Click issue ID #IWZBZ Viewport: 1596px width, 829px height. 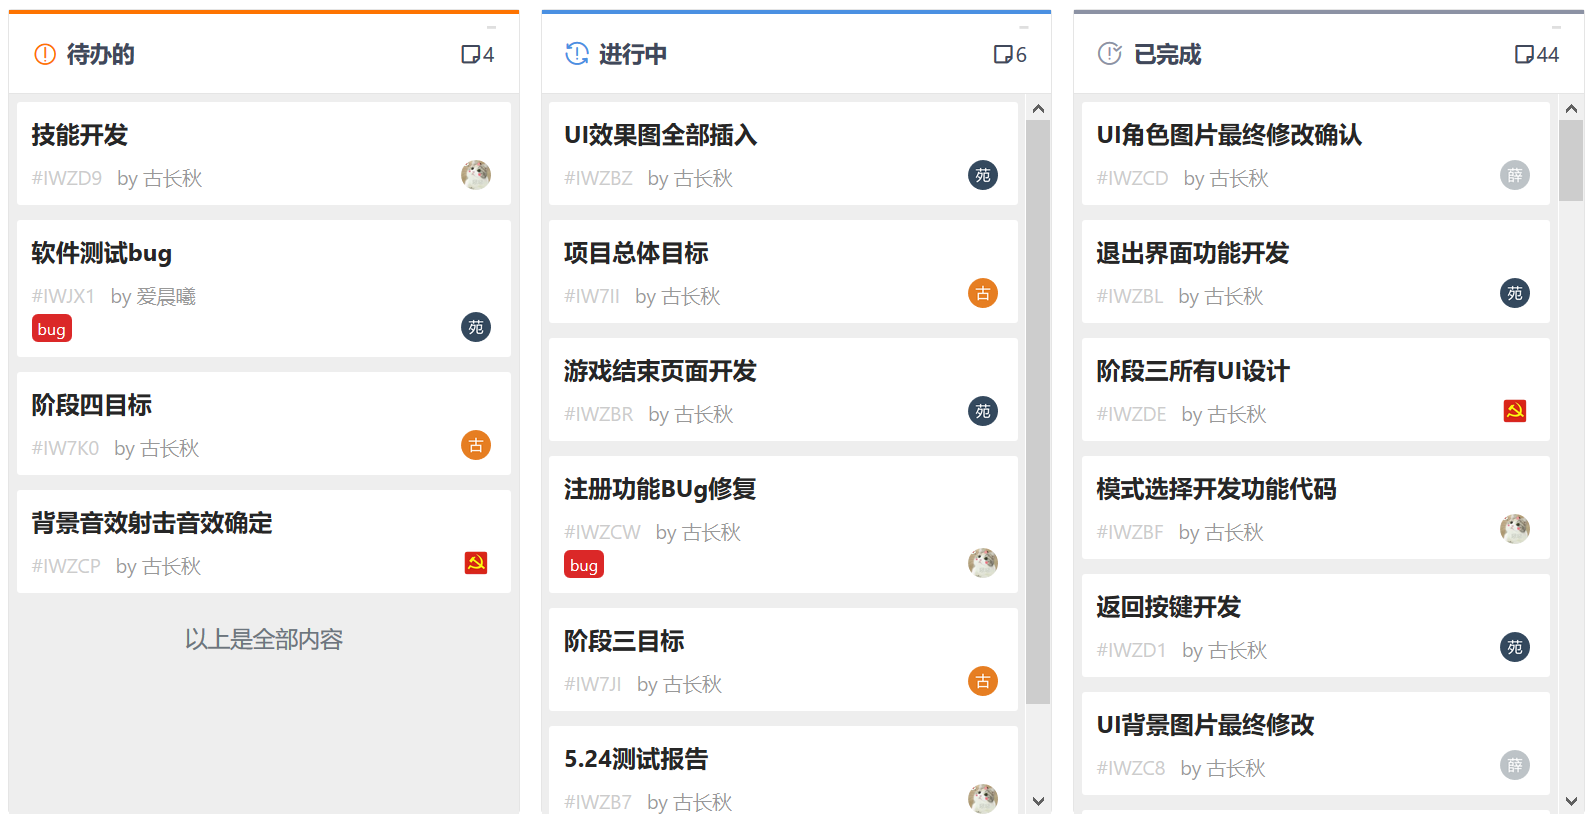click(598, 178)
